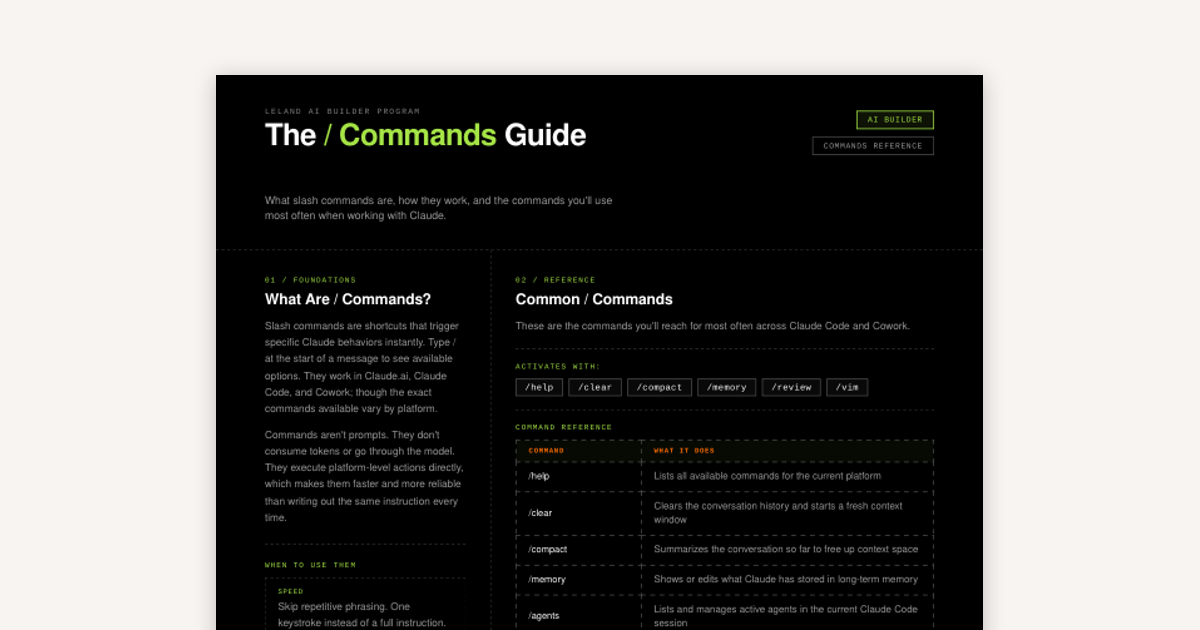Click the /help table row cell
This screenshot has width=1200, height=630.
(578, 476)
